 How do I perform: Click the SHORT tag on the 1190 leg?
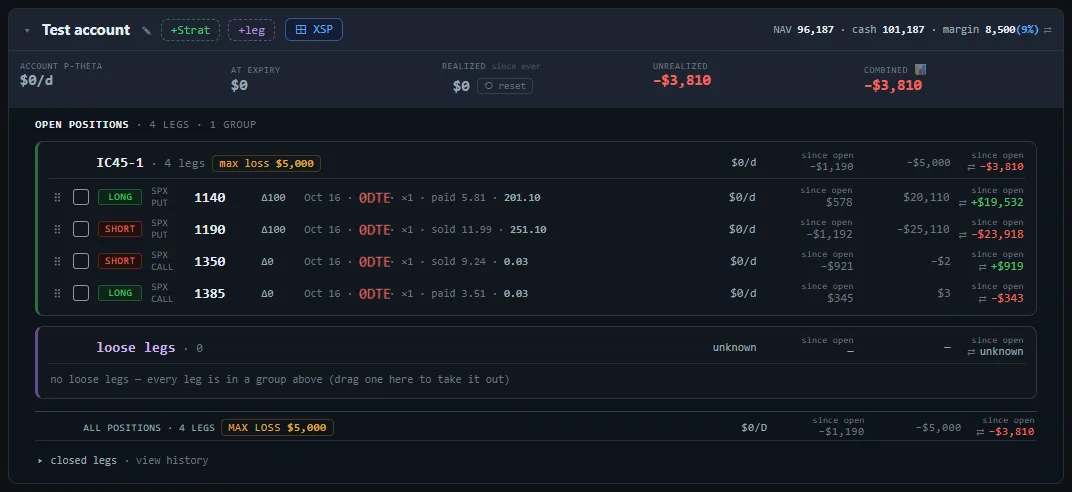(x=120, y=229)
